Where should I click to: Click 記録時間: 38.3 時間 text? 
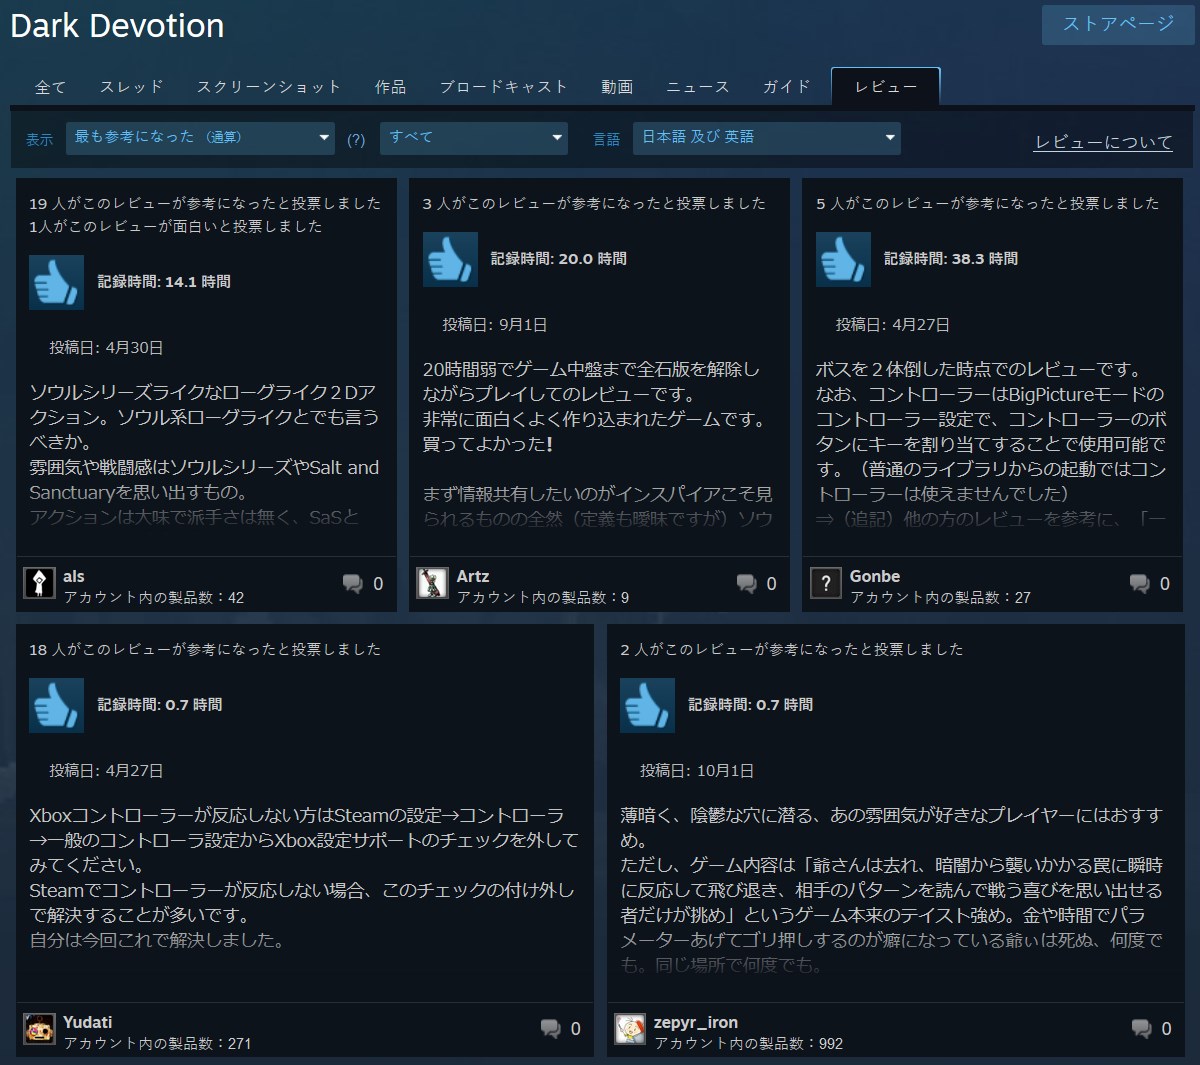tap(951, 259)
